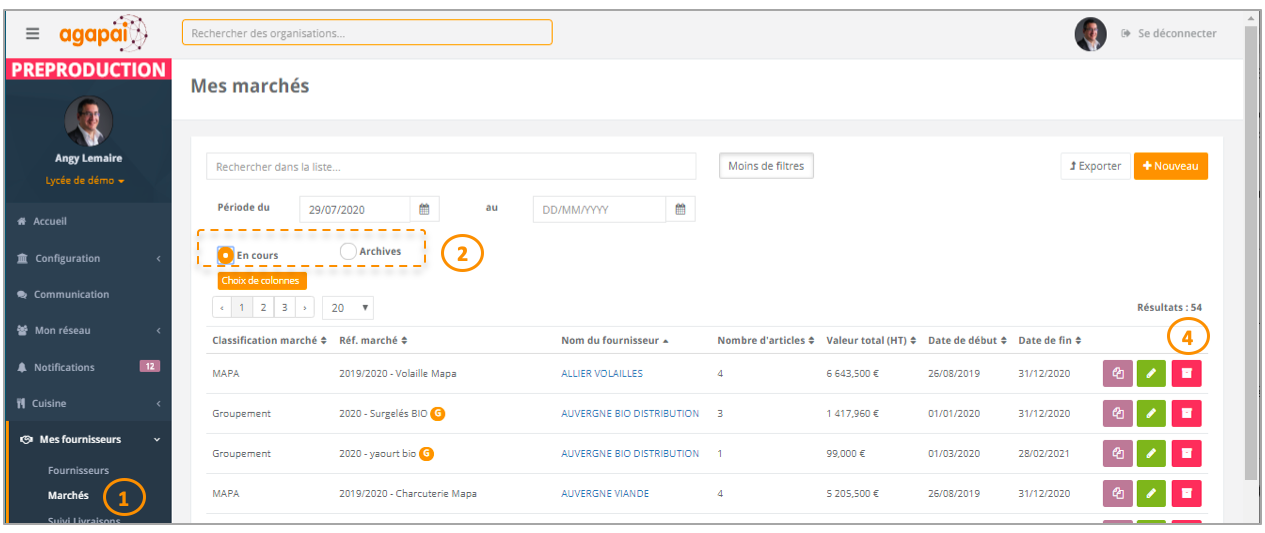Expand Cuisine sidebar menu
The image size is (1265, 533).
click(x=88, y=403)
